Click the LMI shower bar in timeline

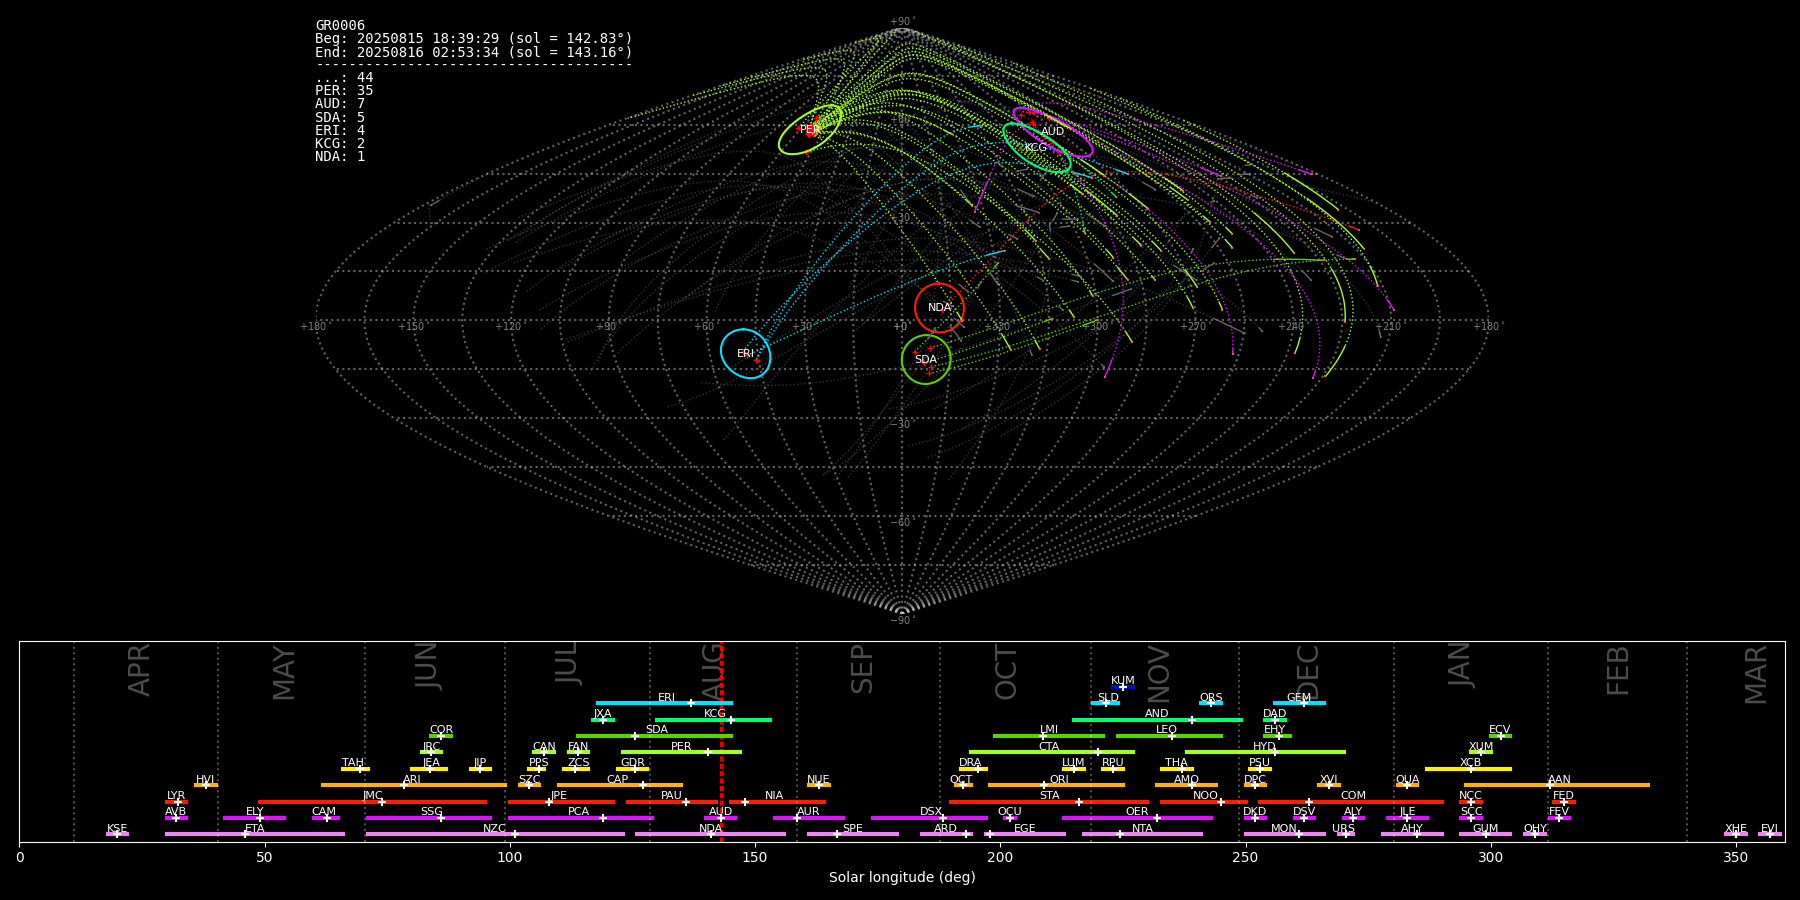[1049, 736]
